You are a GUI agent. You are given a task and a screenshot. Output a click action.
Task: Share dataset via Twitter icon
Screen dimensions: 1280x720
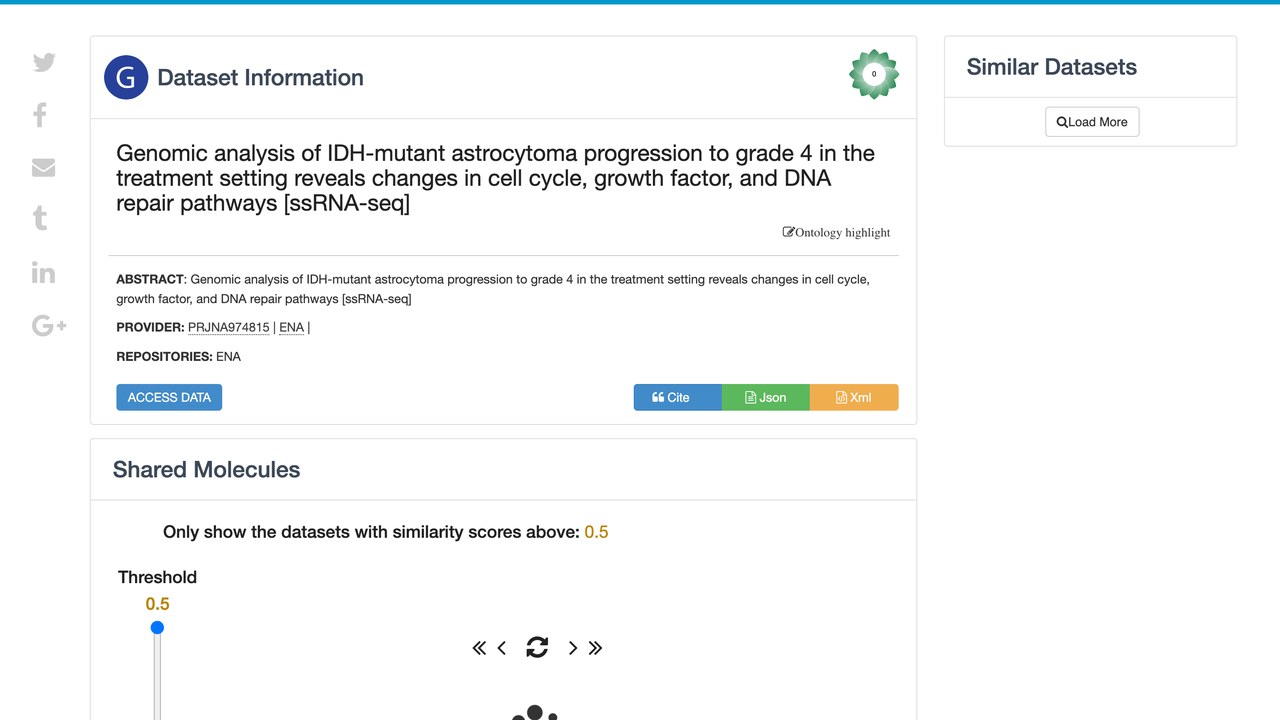point(44,62)
